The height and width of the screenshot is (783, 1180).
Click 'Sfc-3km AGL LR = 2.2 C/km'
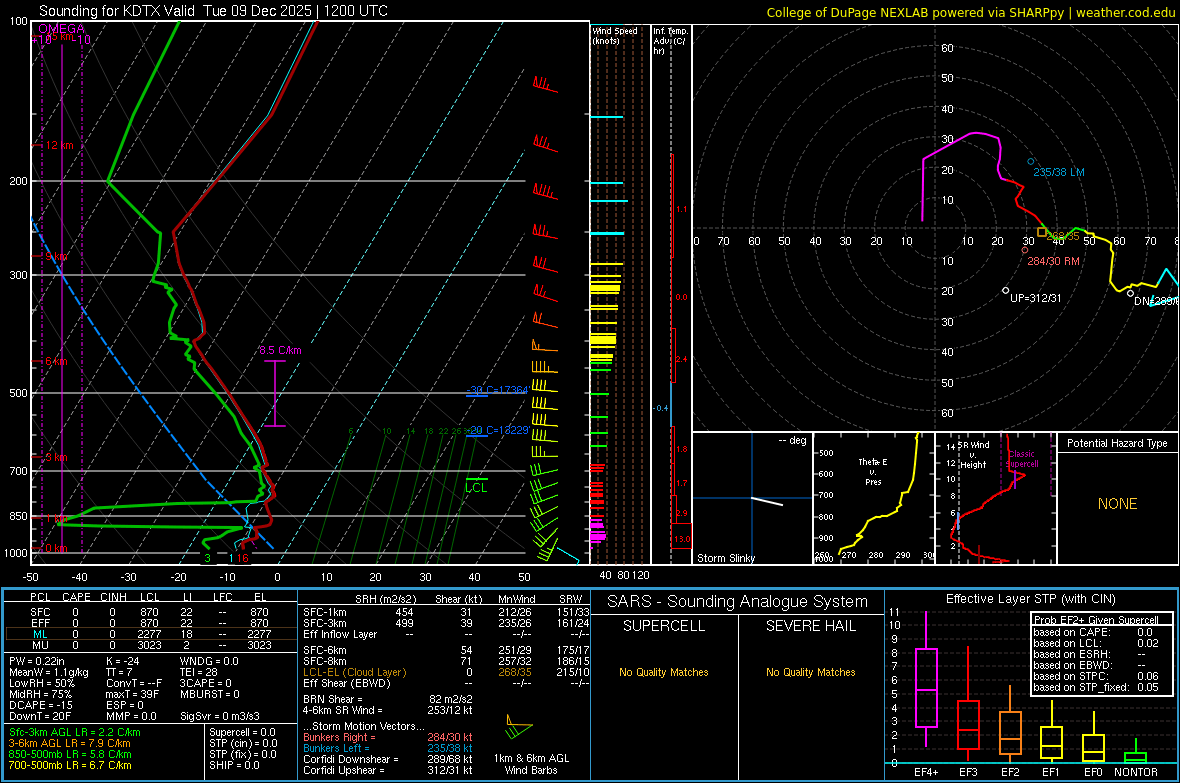75,732
